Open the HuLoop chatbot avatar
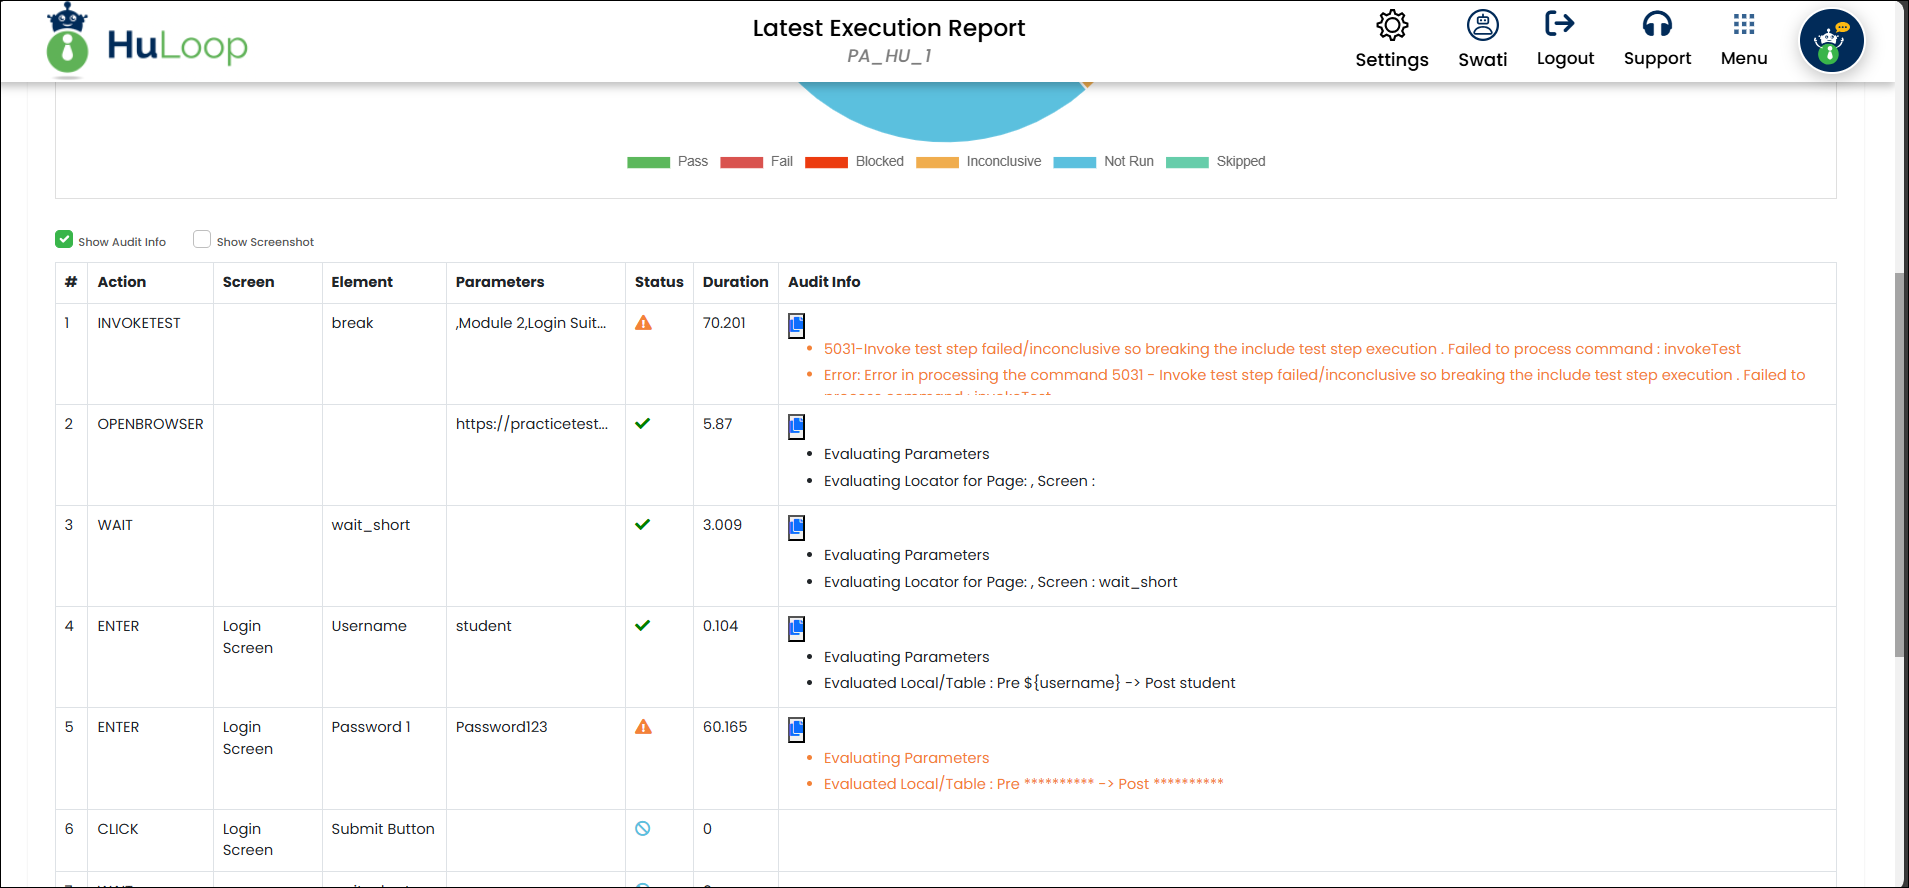This screenshot has width=1909, height=888. coord(1831,42)
